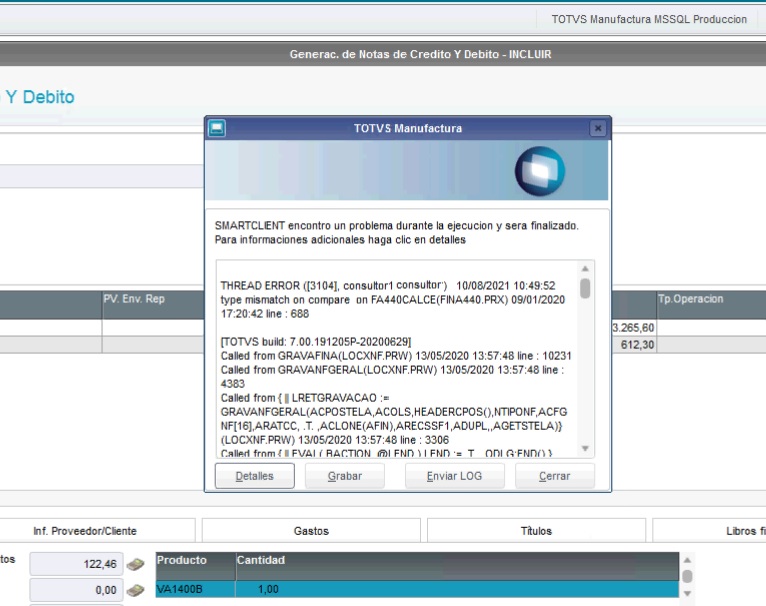Send the log with Enviar LOG
Viewport: 766px width, 606px height.
454,476
